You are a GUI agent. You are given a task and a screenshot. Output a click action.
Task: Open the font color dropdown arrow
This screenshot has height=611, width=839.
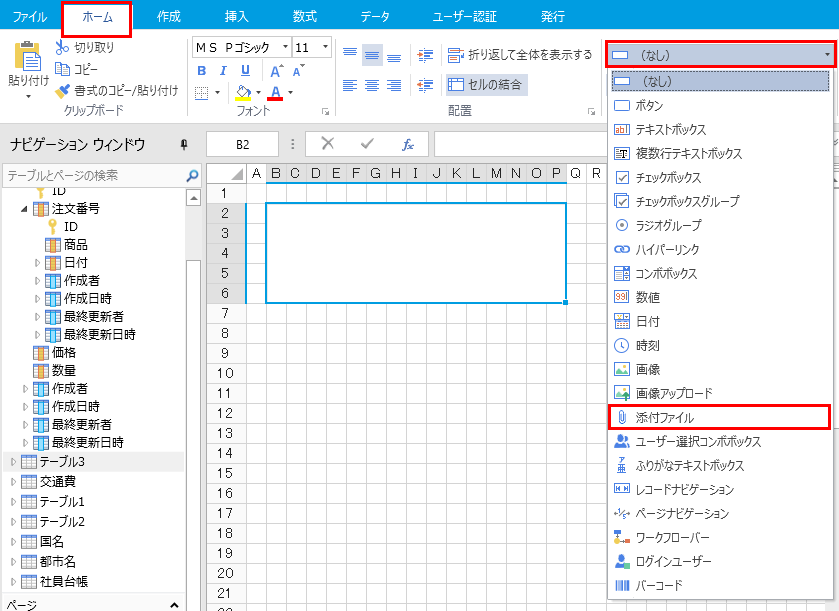pos(291,93)
